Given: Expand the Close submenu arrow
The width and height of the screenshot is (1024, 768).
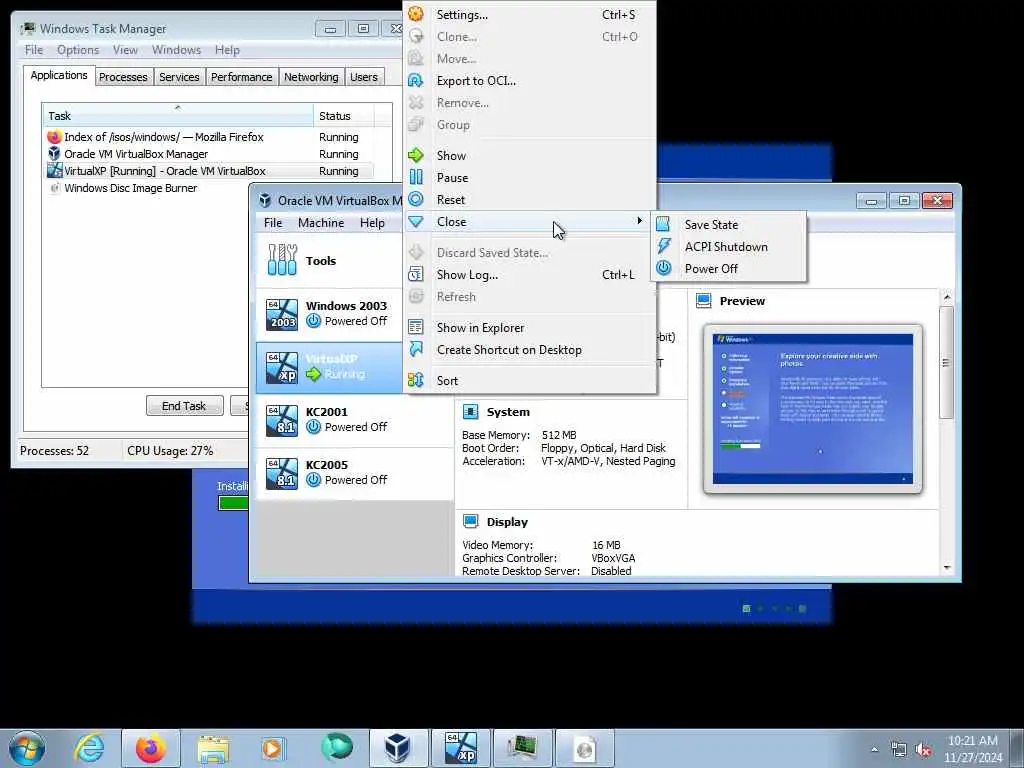Looking at the screenshot, I should (x=639, y=221).
